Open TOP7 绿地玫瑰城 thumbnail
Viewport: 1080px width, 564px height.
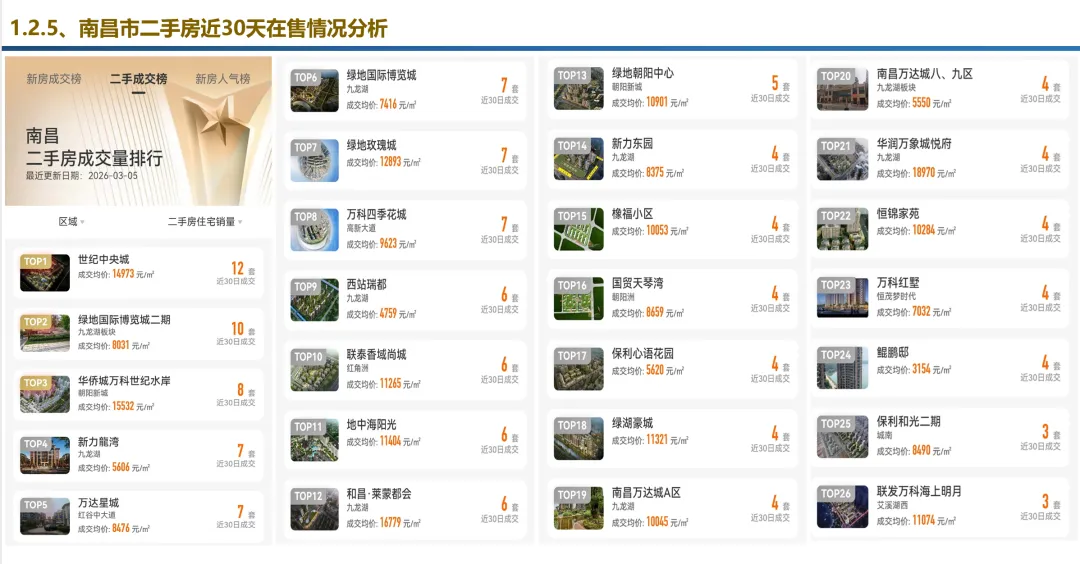pos(315,160)
